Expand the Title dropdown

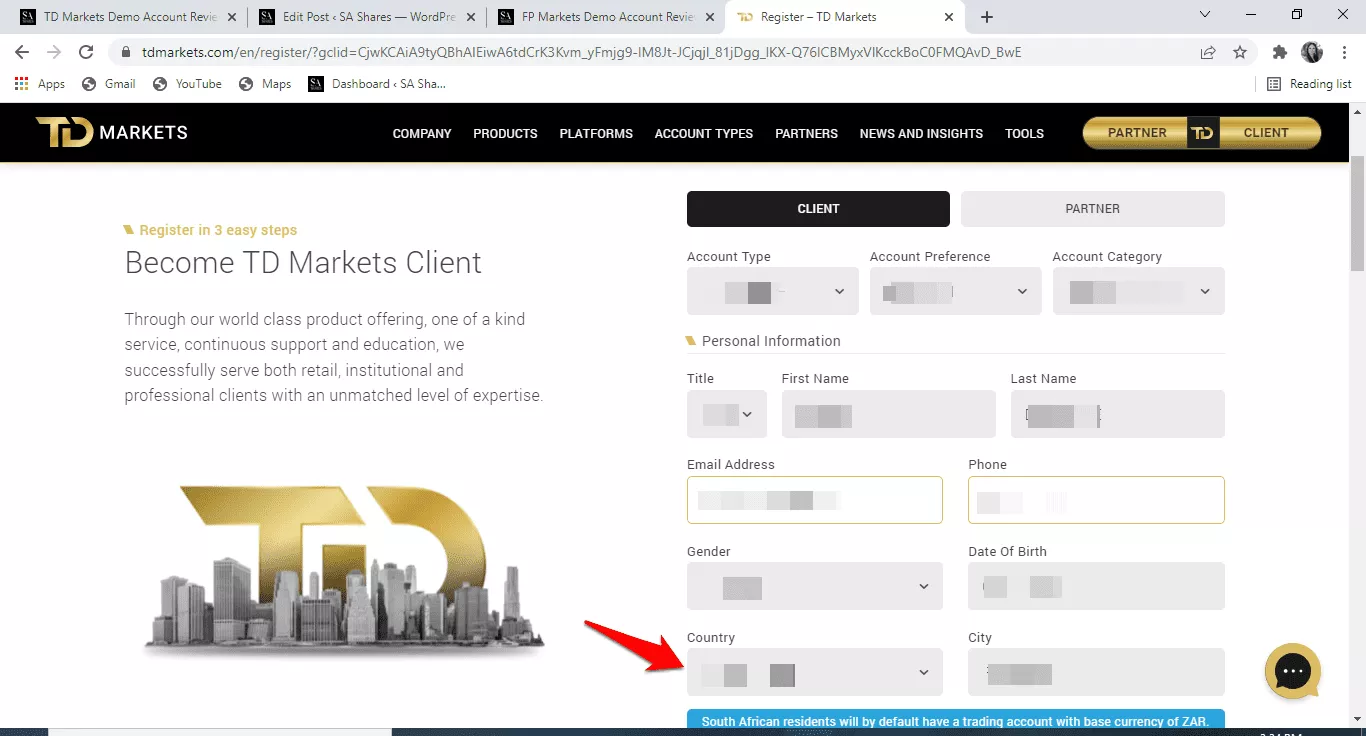[727, 414]
